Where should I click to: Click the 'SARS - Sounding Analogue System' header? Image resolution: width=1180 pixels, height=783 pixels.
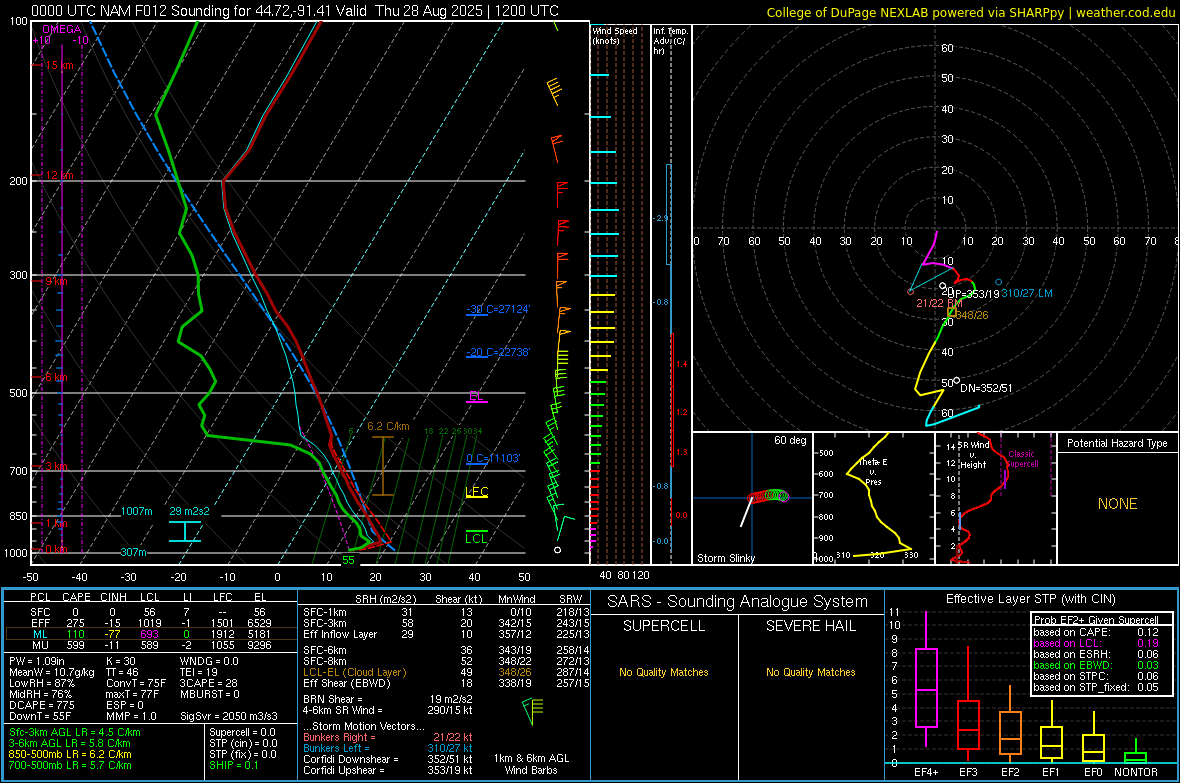click(738, 602)
